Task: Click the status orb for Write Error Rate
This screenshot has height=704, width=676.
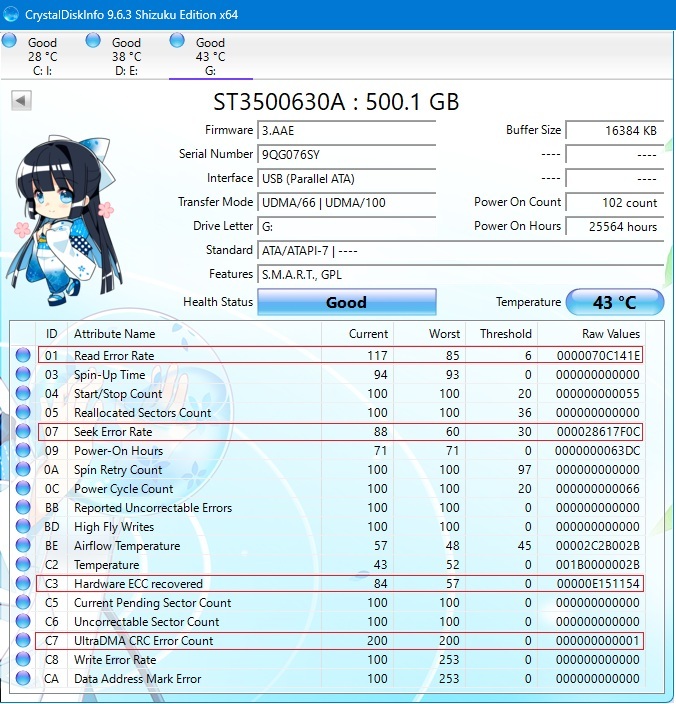Action: [x=23, y=659]
